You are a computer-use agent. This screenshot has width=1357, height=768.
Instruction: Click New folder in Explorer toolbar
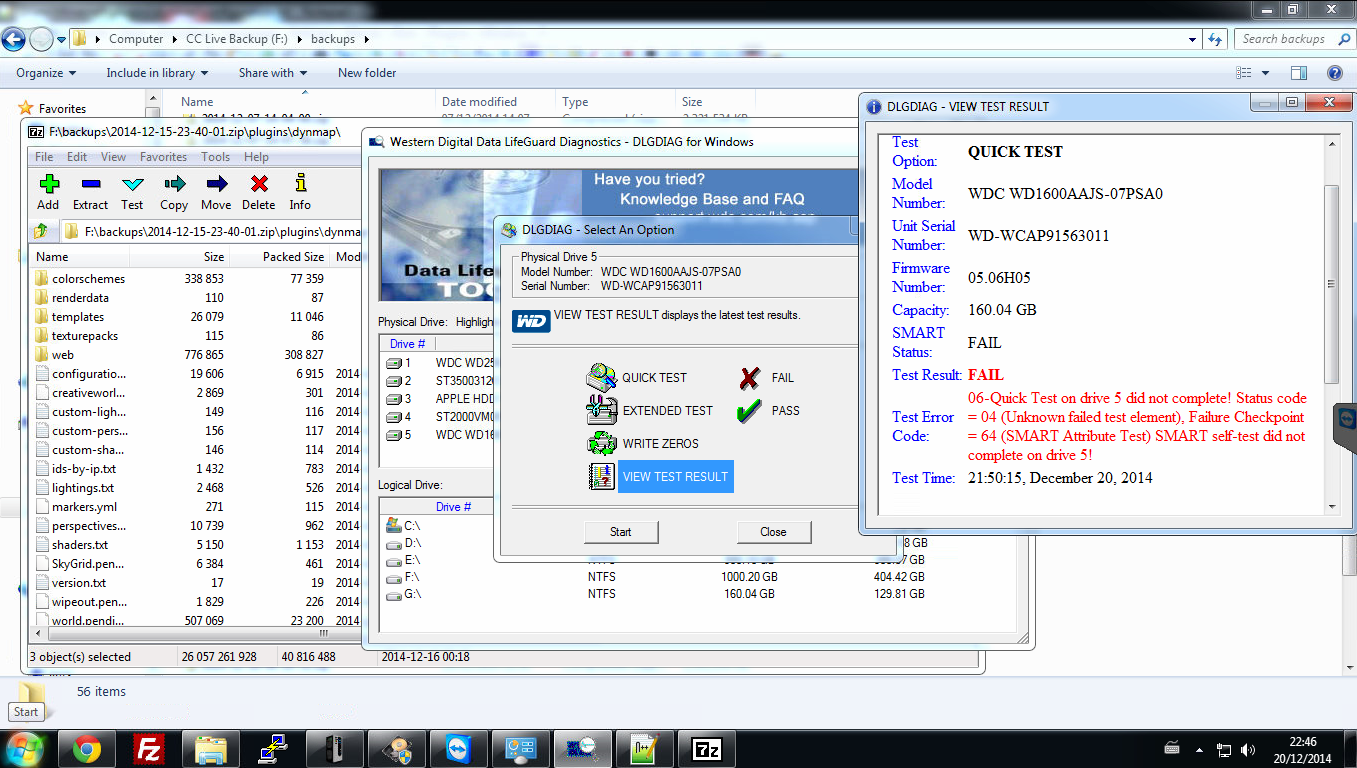click(x=367, y=73)
